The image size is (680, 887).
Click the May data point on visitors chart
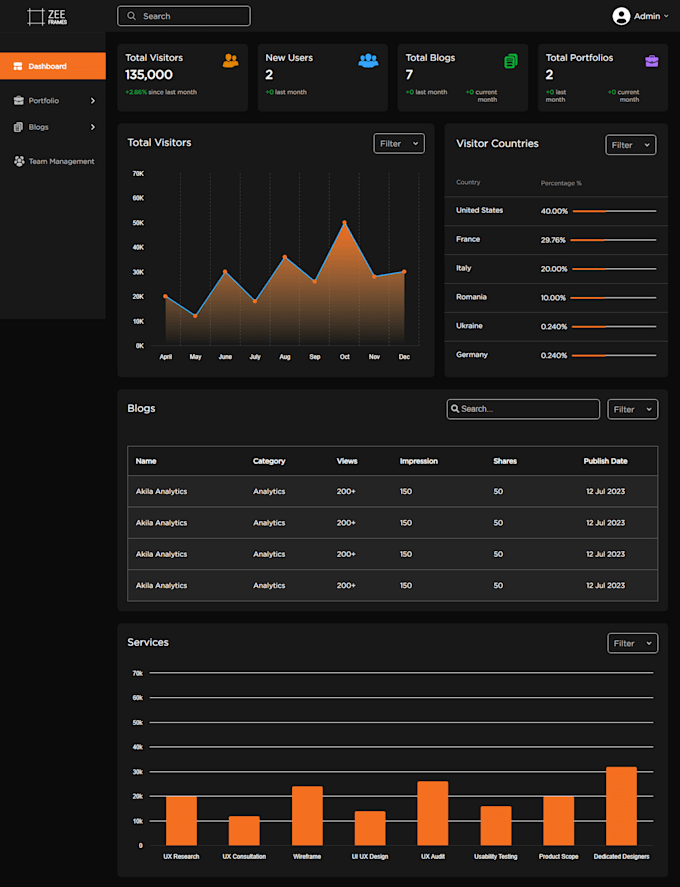195,316
